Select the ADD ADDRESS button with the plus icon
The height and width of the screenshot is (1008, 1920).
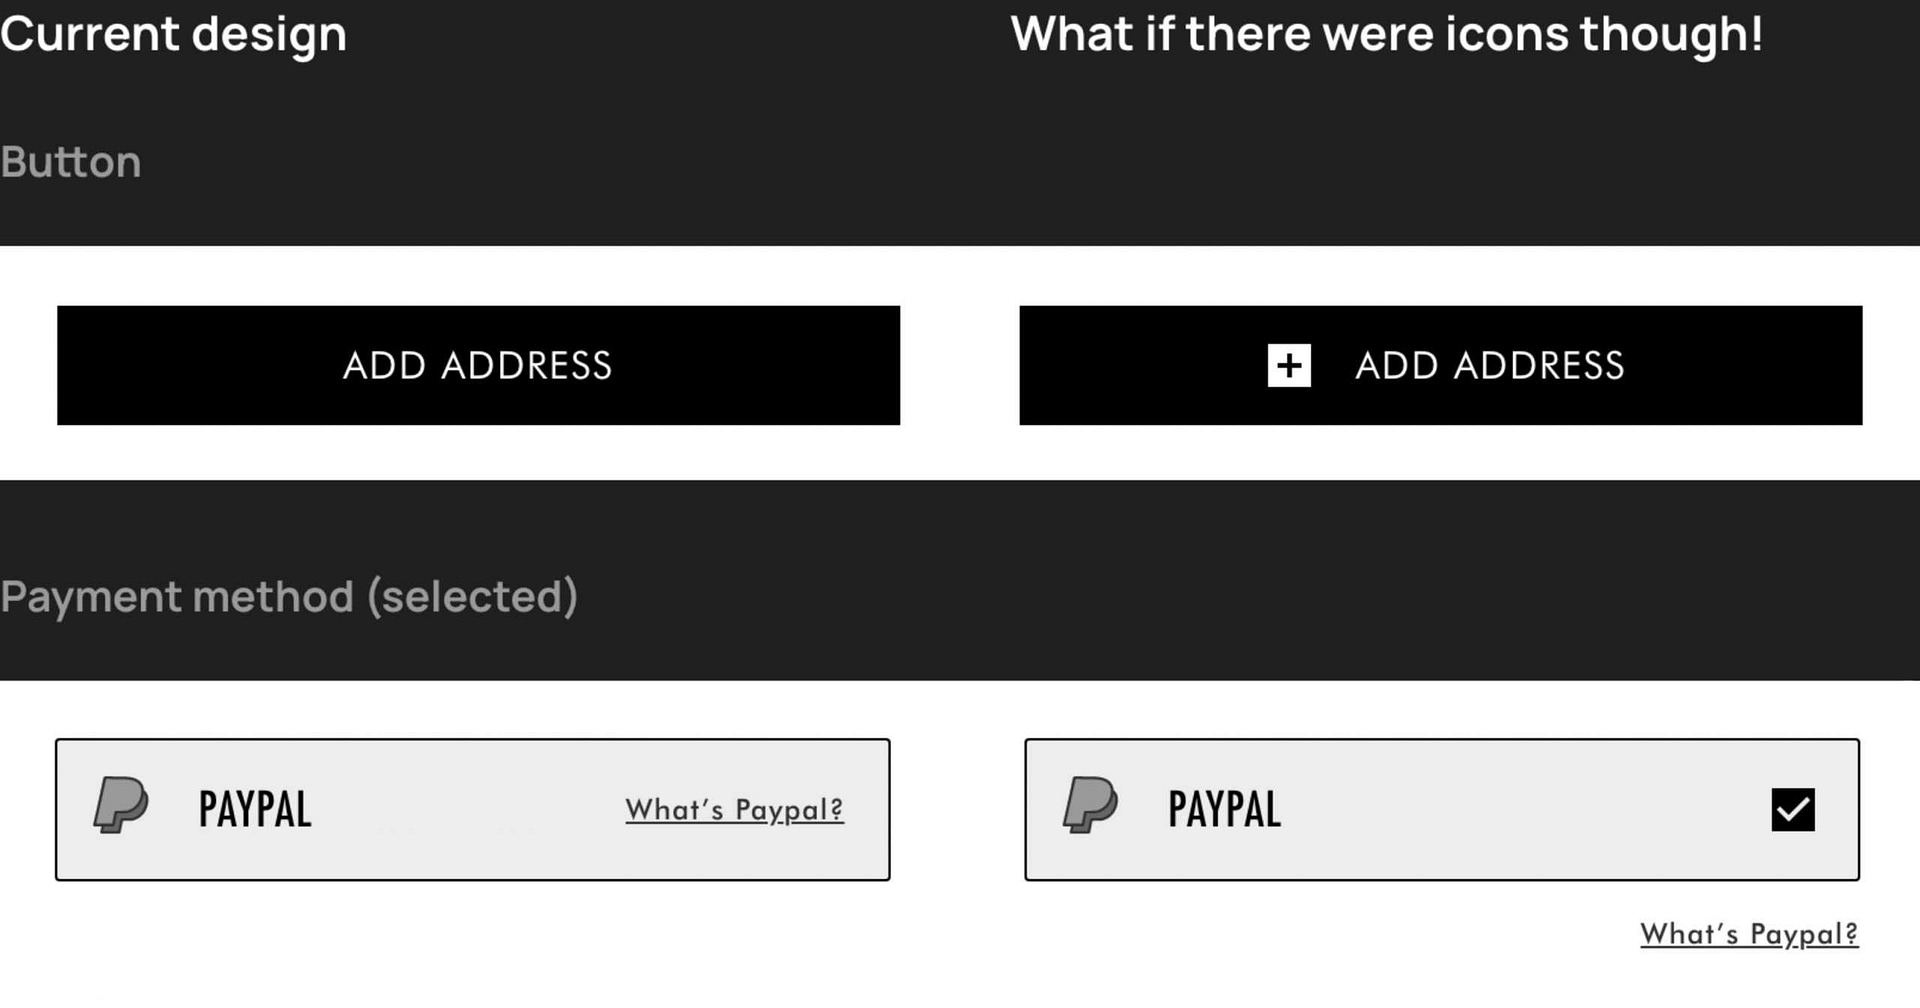(1440, 366)
